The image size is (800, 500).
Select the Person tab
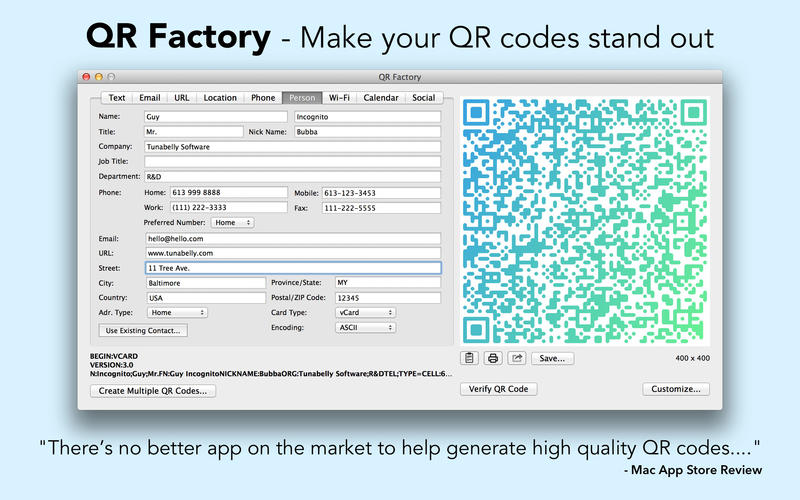(x=302, y=97)
